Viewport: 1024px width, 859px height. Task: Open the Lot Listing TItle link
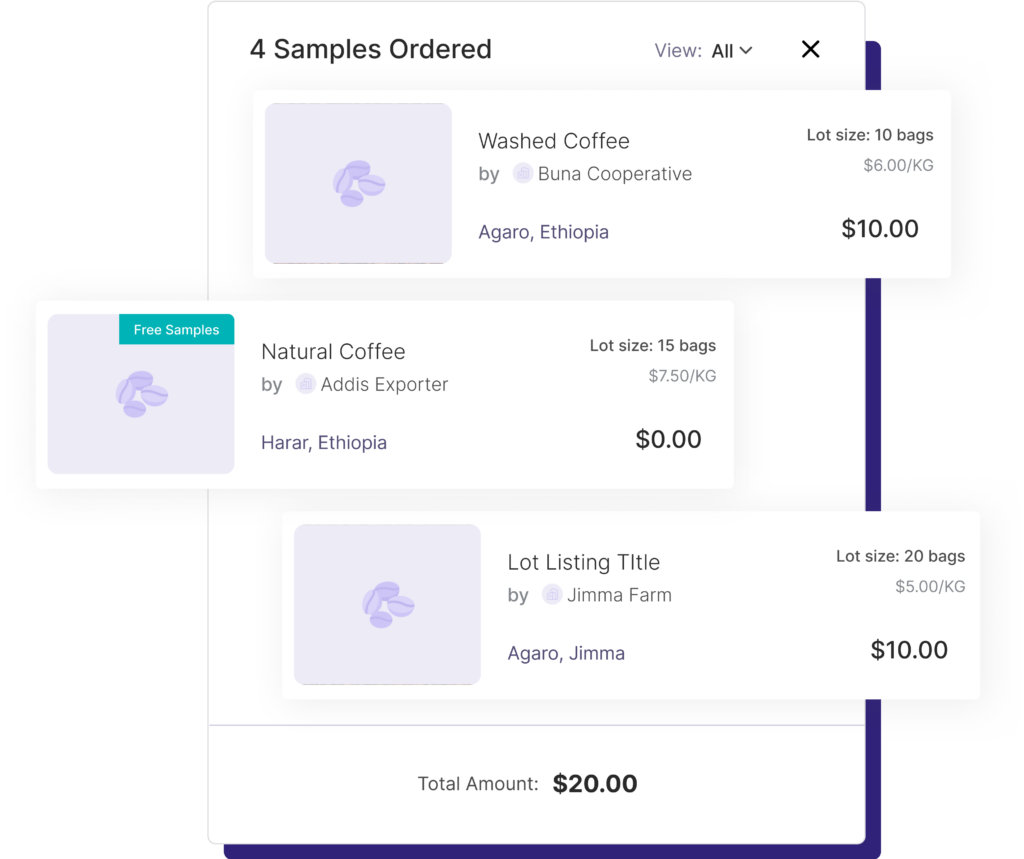(x=583, y=562)
